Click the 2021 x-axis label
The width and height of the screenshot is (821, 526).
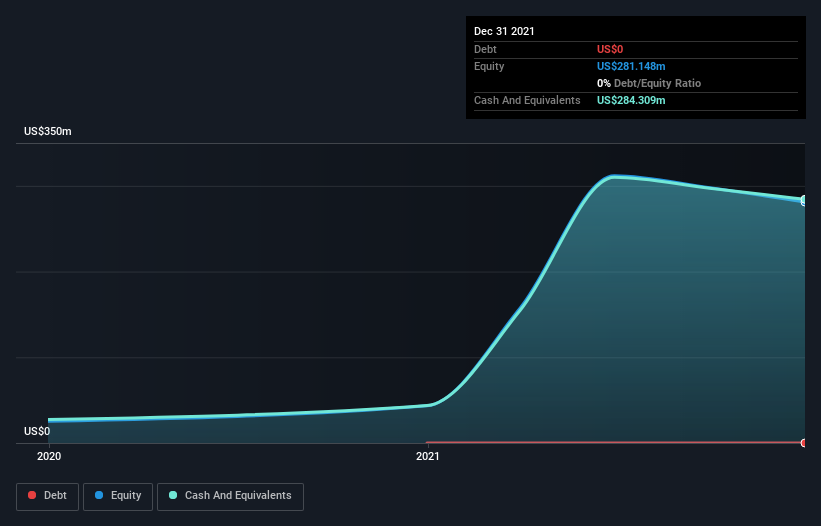pos(428,456)
